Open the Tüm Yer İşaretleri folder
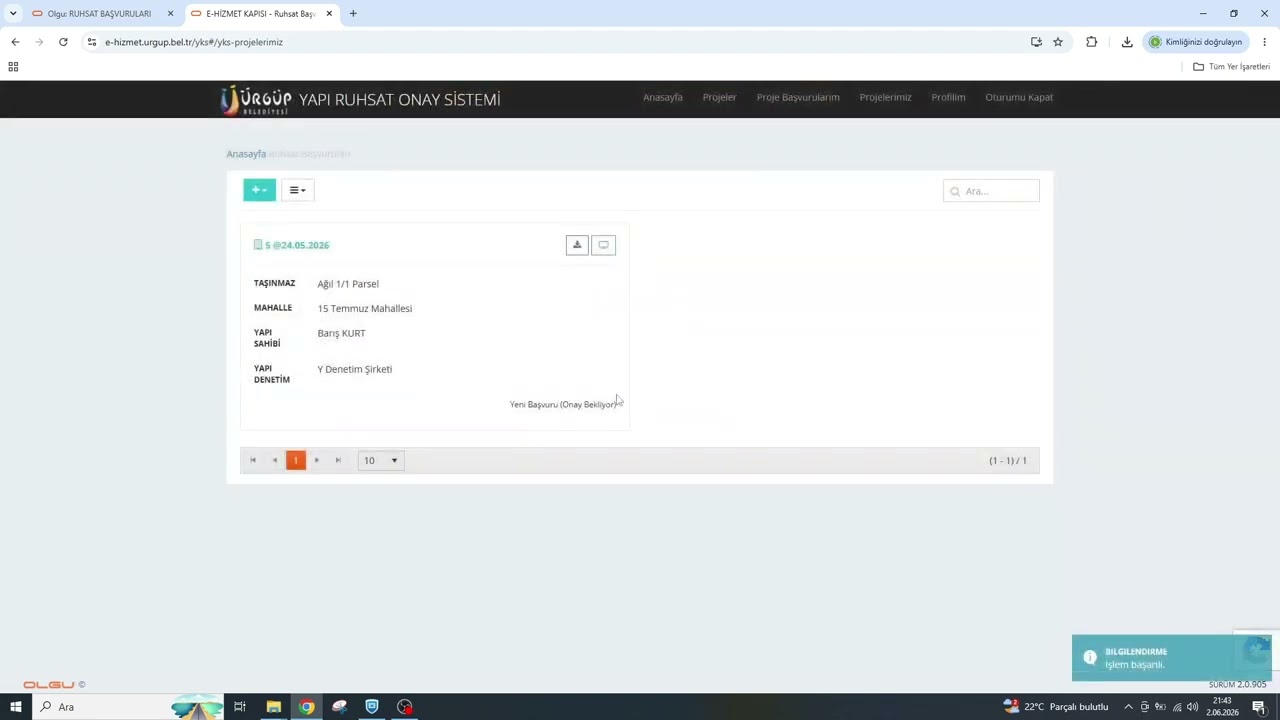Image resolution: width=1280 pixels, height=720 pixels. pos(1231,66)
